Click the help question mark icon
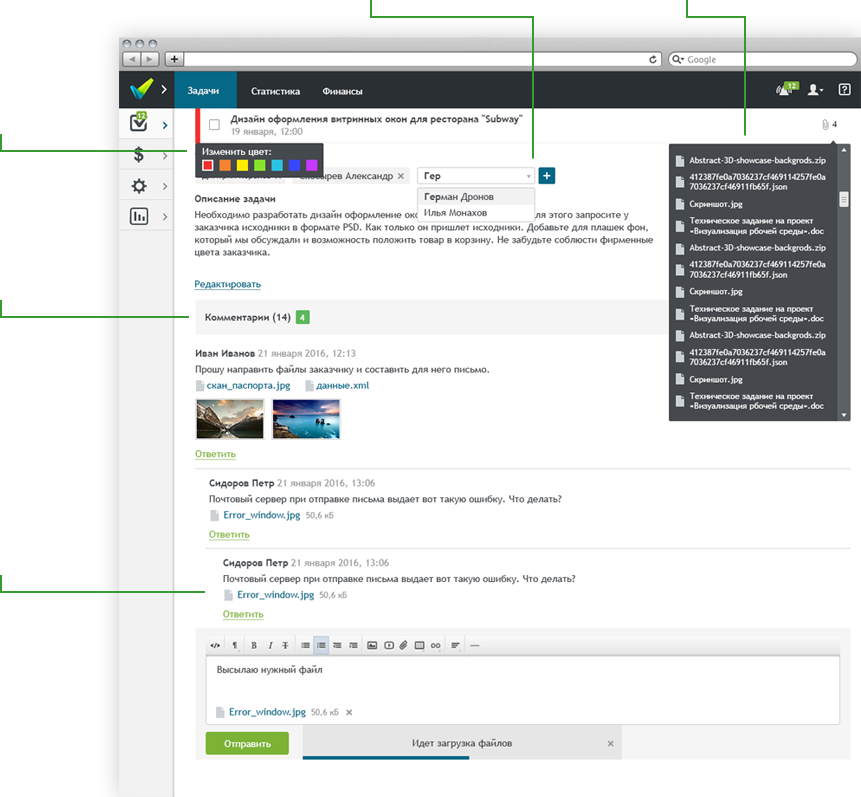Viewport: 861px width, 797px height. (x=844, y=90)
